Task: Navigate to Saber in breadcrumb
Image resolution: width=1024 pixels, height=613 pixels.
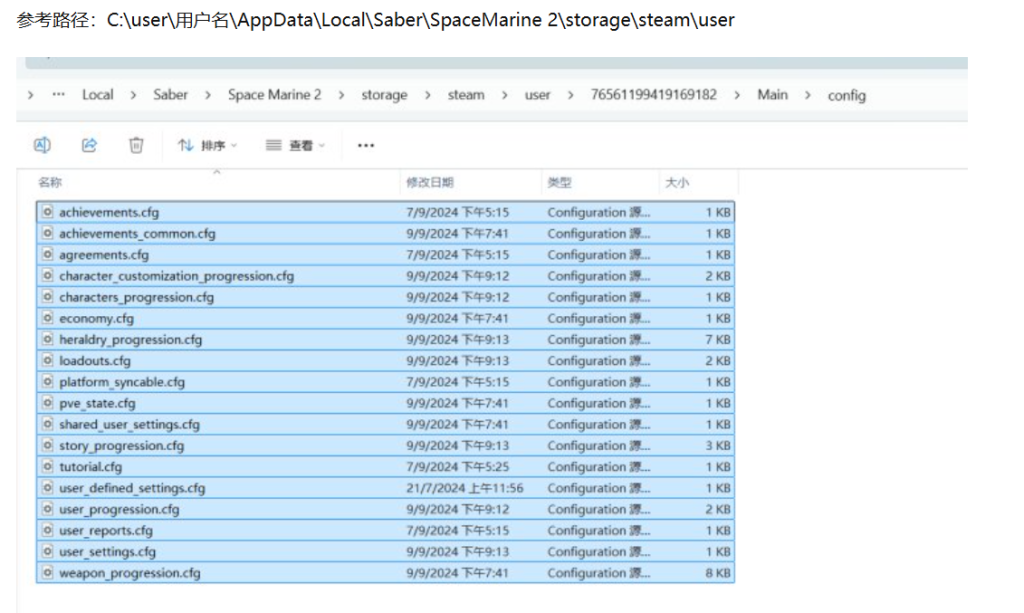Action: [x=170, y=95]
